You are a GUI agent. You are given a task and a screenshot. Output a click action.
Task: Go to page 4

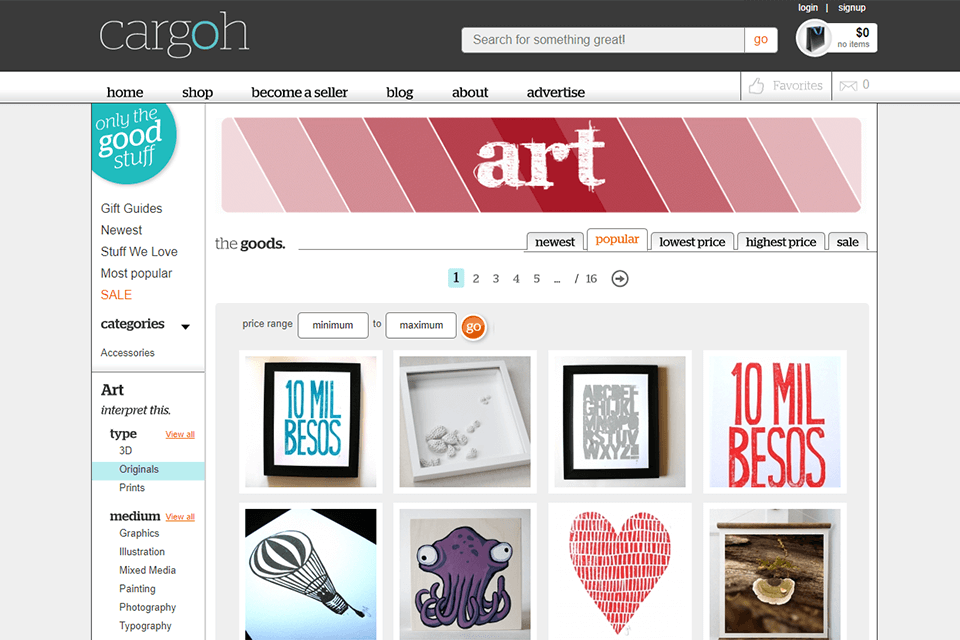tap(516, 279)
